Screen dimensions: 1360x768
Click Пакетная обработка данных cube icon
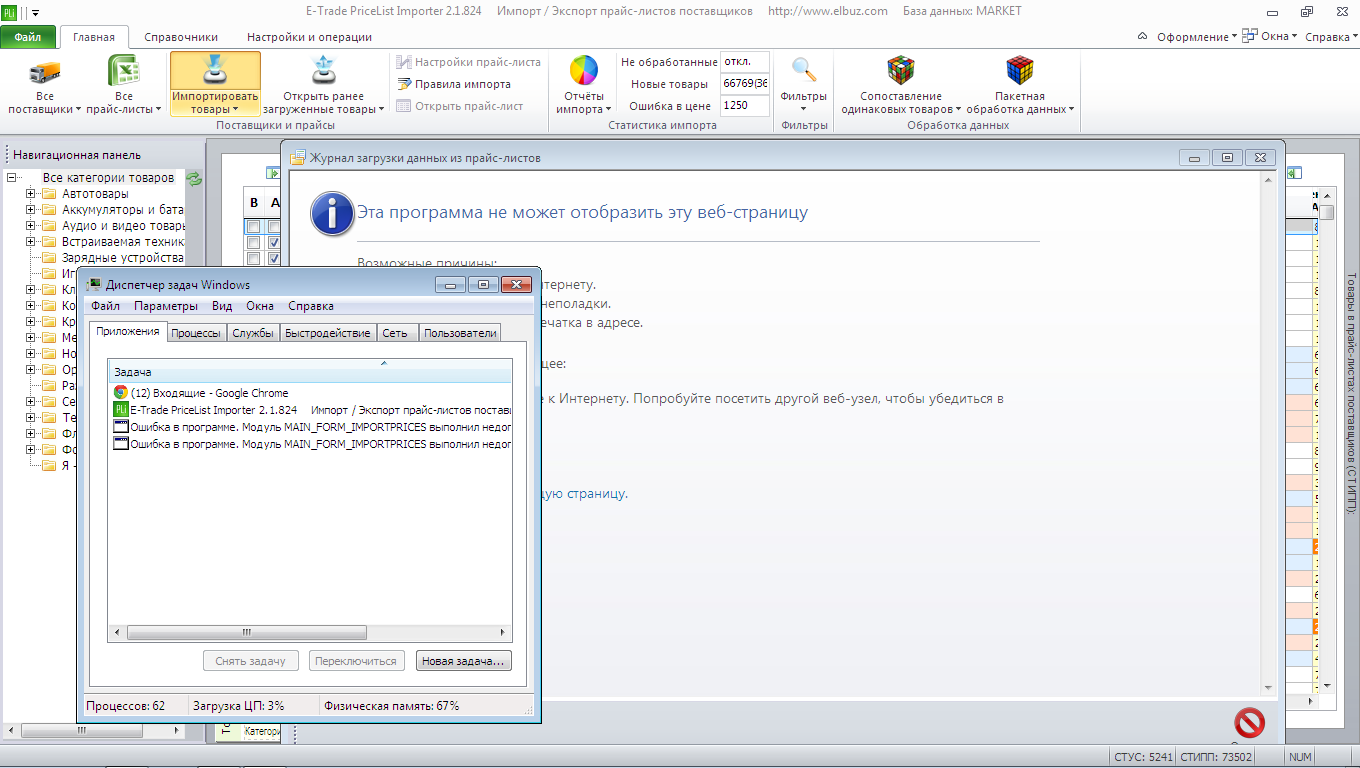pos(1020,71)
